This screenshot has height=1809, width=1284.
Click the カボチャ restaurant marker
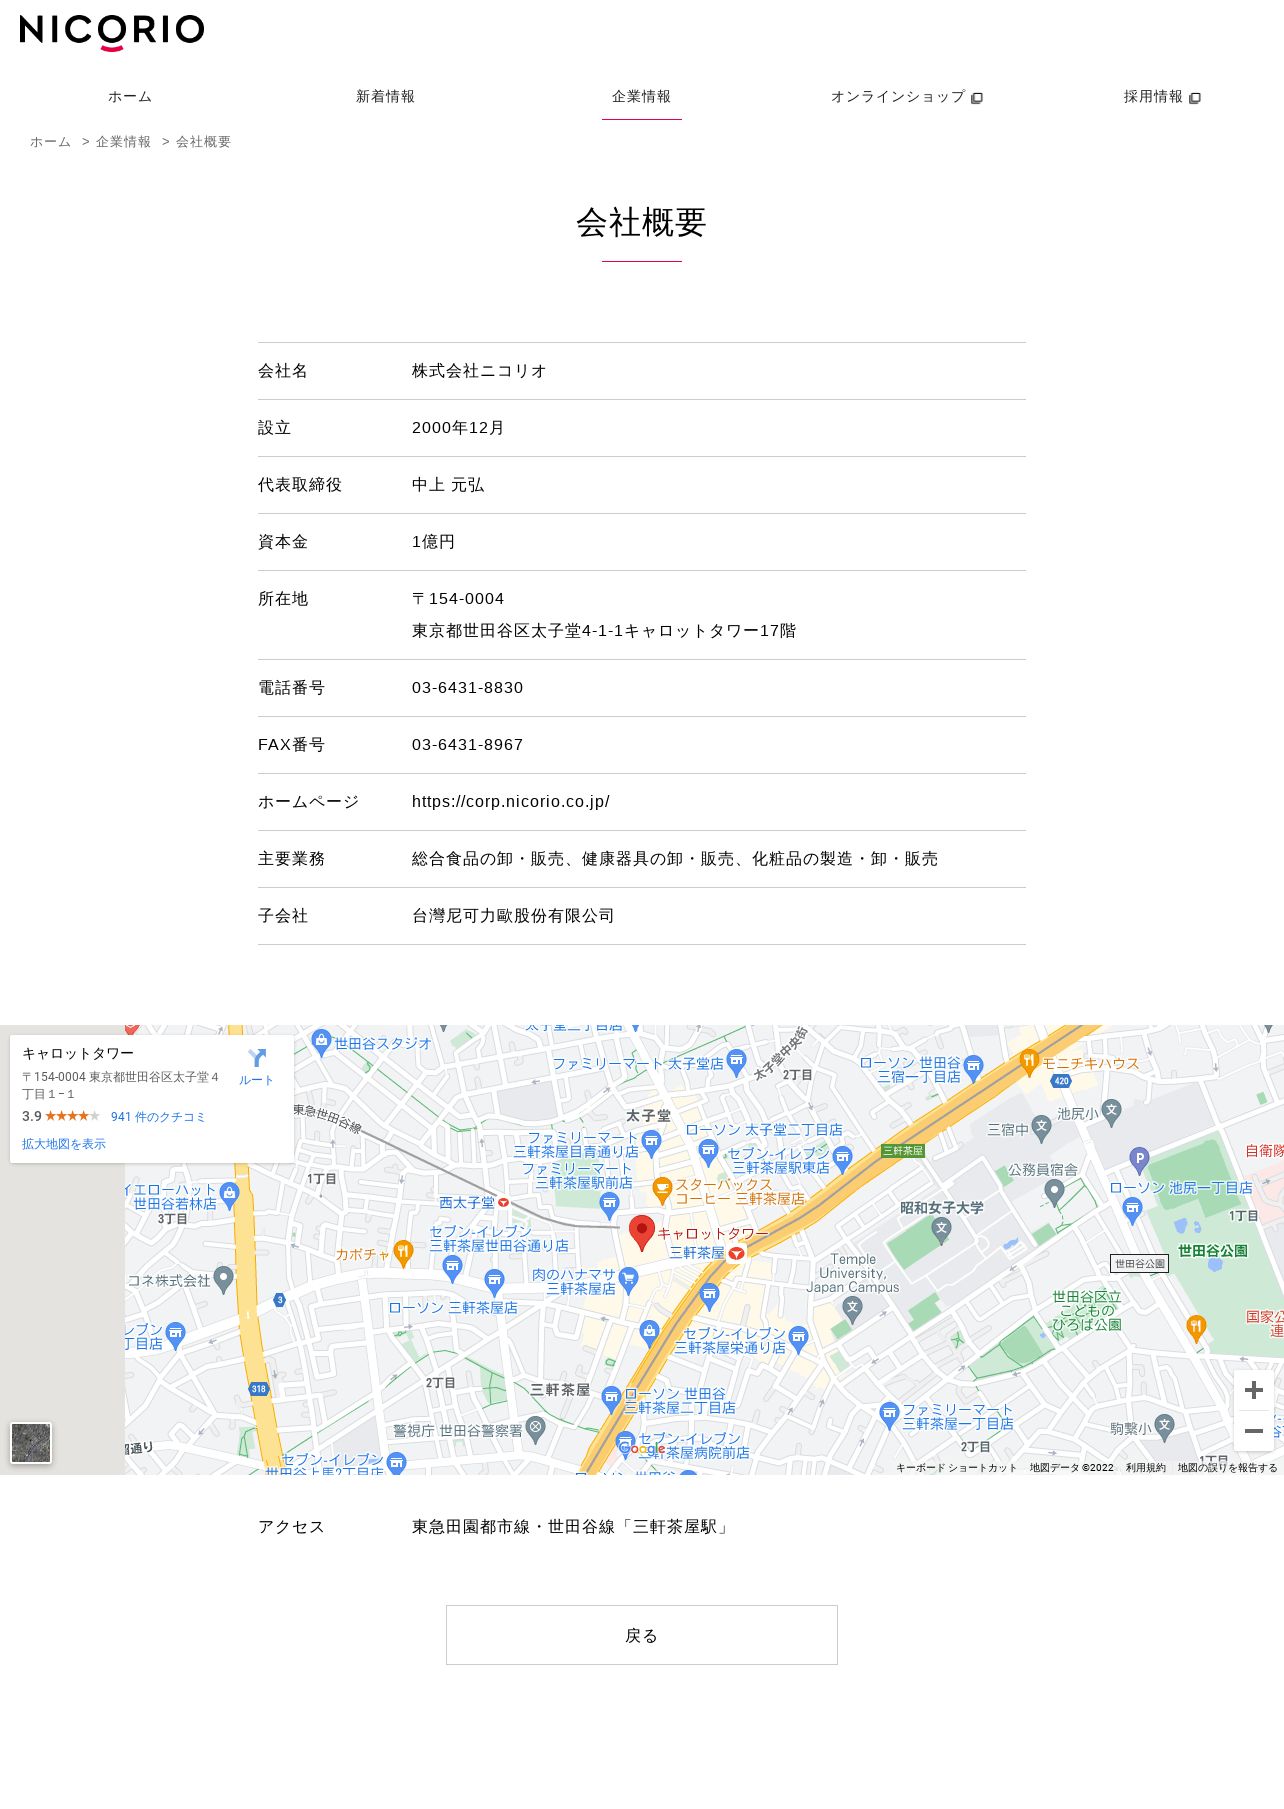click(403, 1252)
